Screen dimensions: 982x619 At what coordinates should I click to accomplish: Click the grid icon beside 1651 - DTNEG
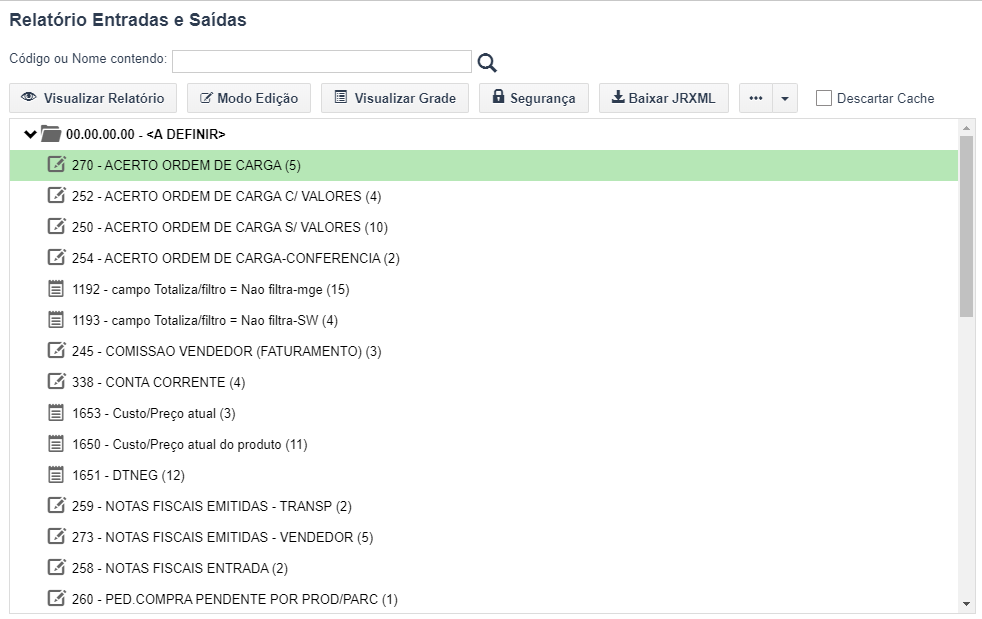56,475
